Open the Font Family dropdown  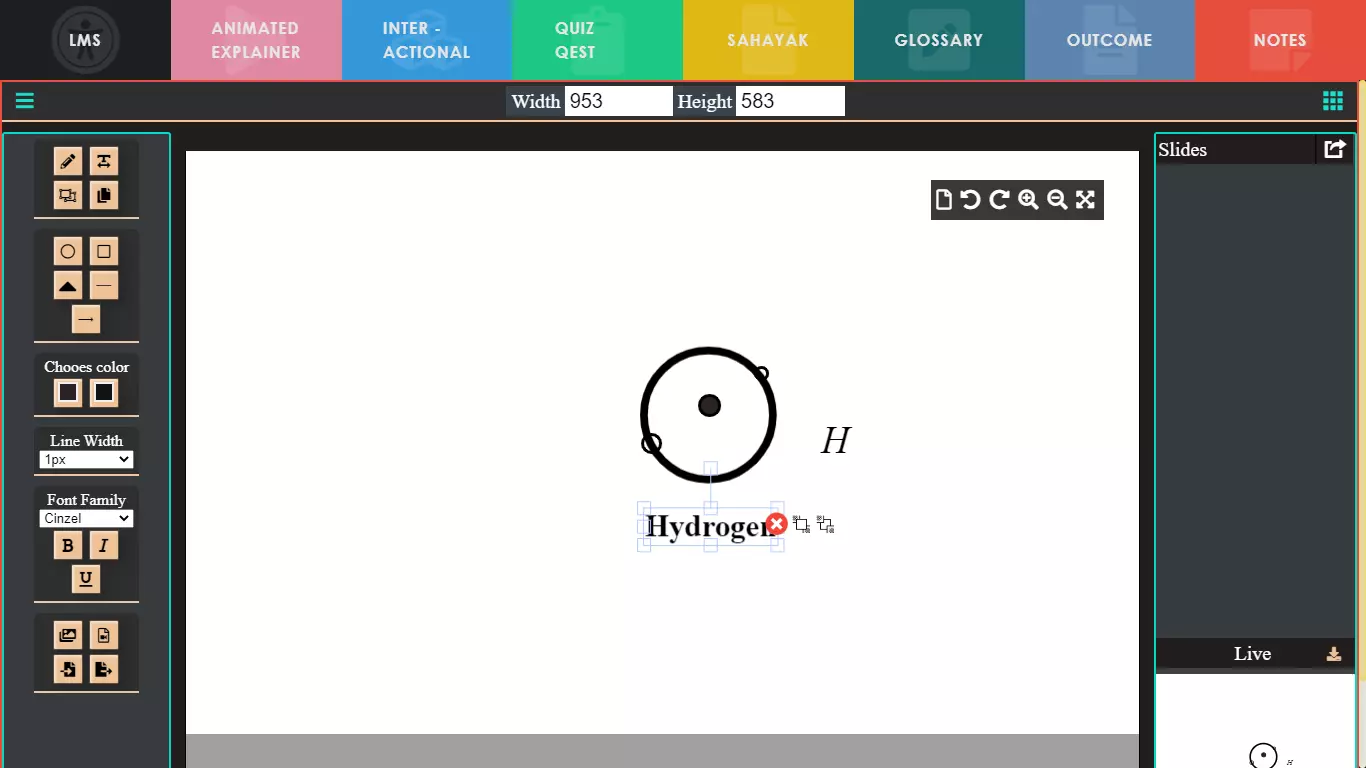point(86,519)
